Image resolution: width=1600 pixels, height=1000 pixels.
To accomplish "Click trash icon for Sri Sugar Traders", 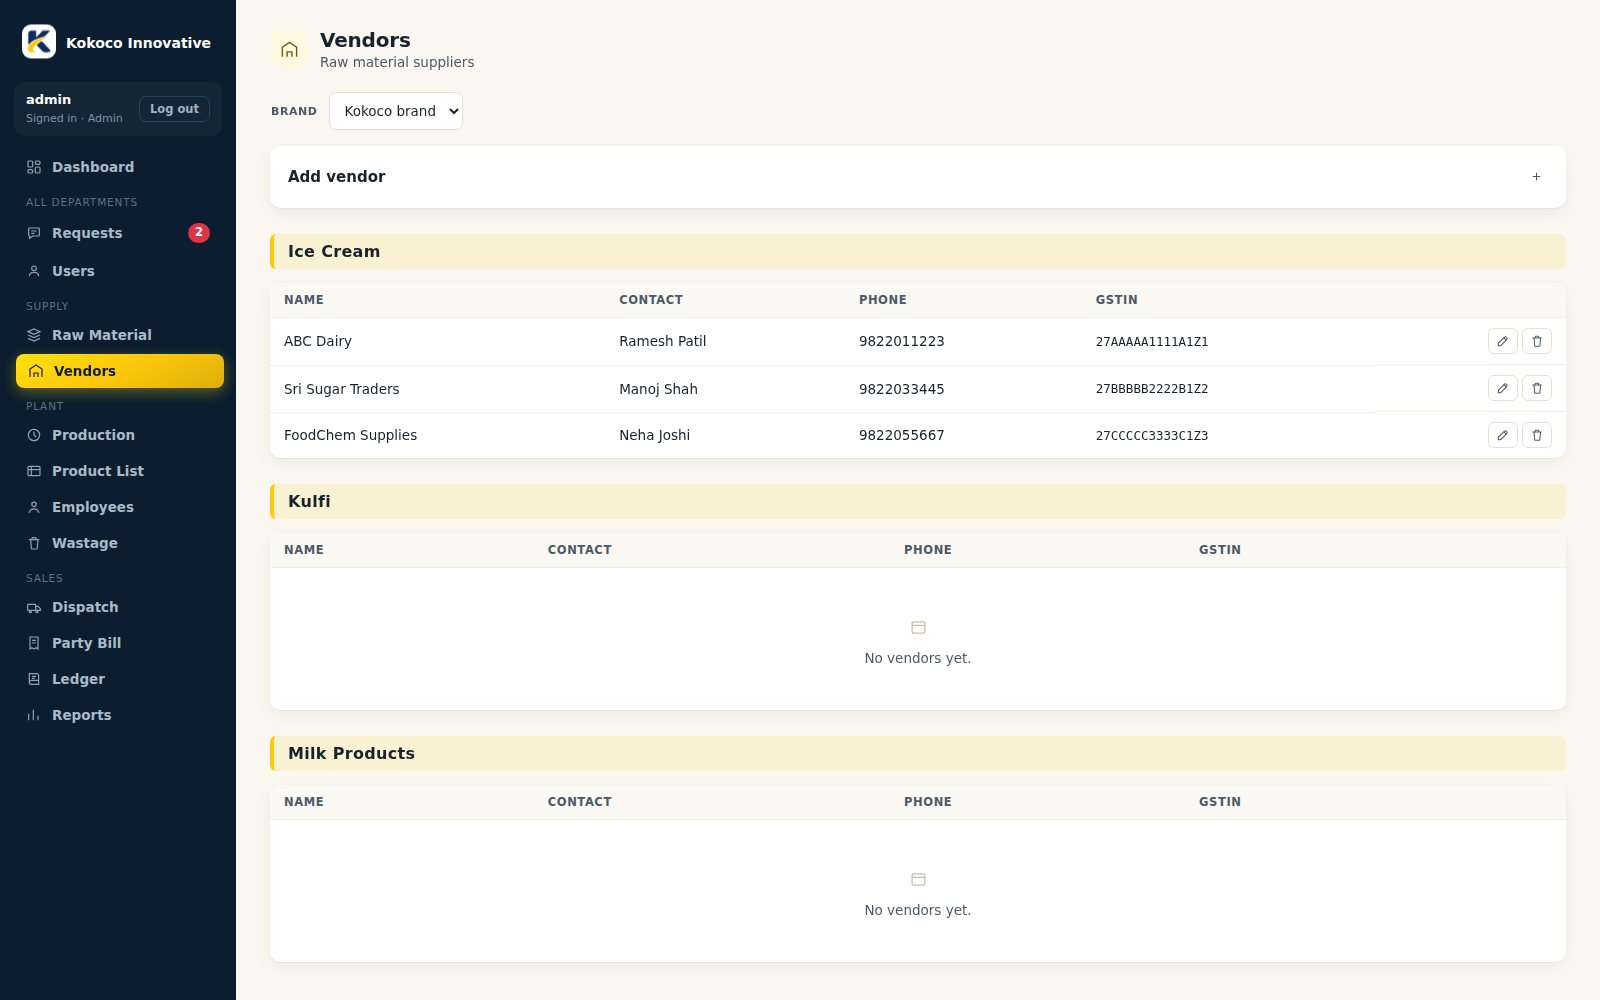I will pos(1537,388).
